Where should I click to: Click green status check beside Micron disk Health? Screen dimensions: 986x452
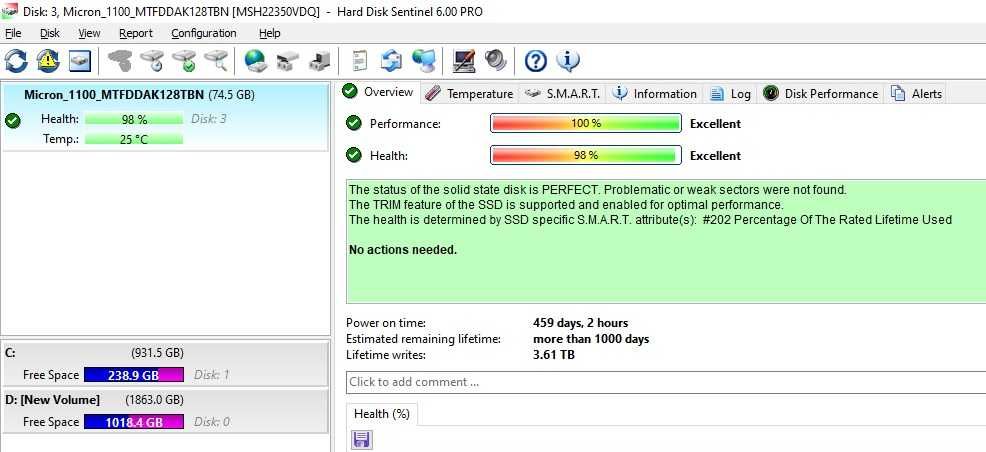pyautogui.click(x=12, y=119)
